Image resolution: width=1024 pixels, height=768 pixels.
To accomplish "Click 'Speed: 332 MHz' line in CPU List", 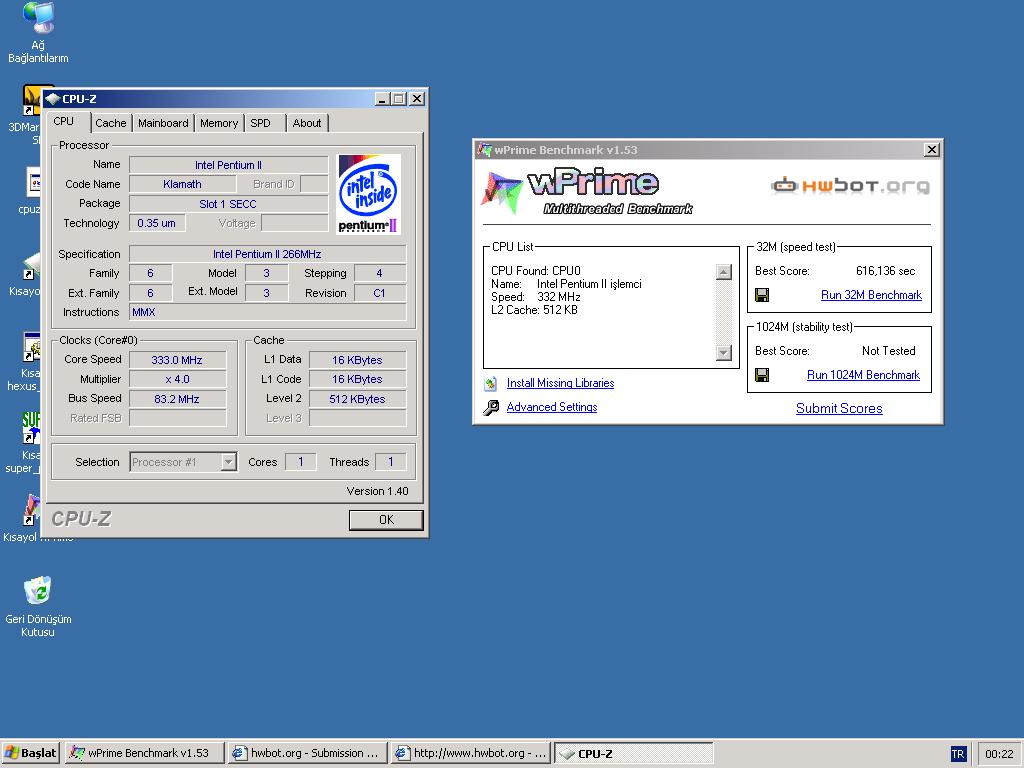I will (536, 297).
